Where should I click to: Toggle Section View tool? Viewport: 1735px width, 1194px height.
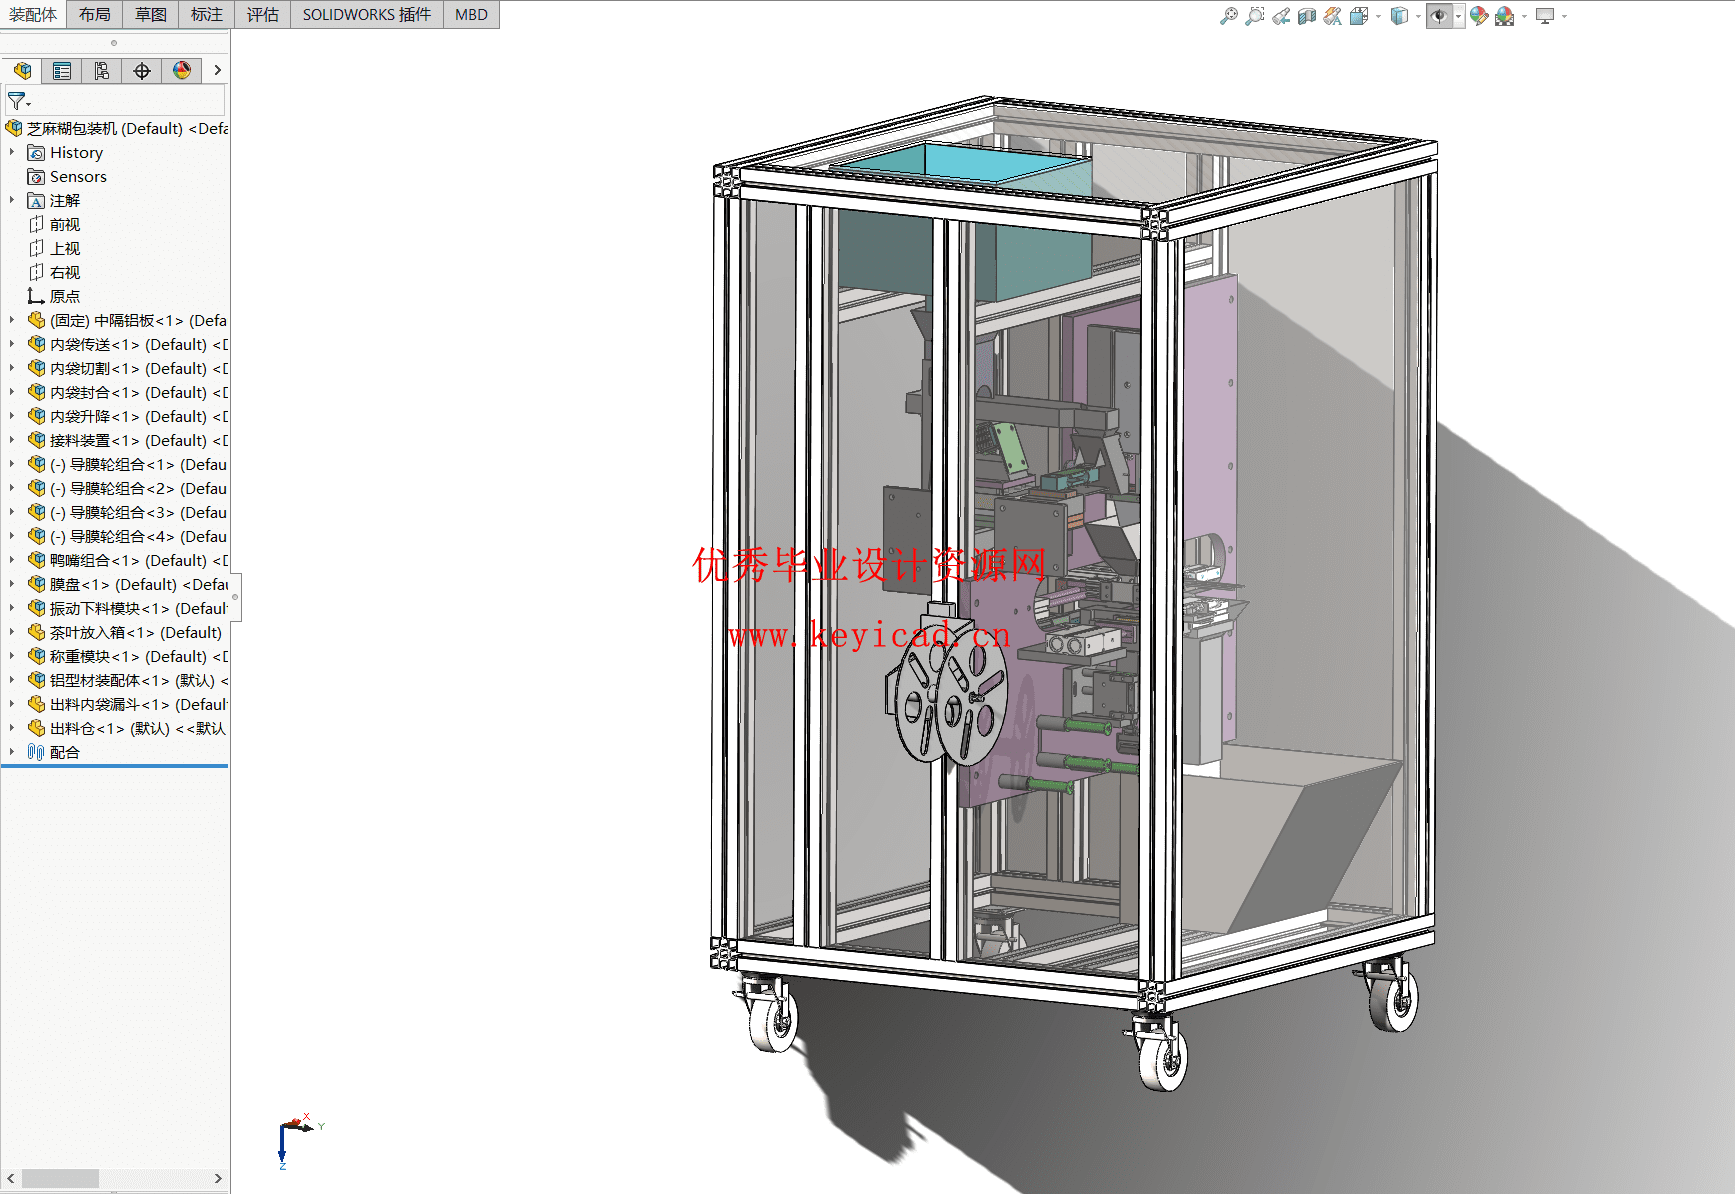(x=1307, y=16)
